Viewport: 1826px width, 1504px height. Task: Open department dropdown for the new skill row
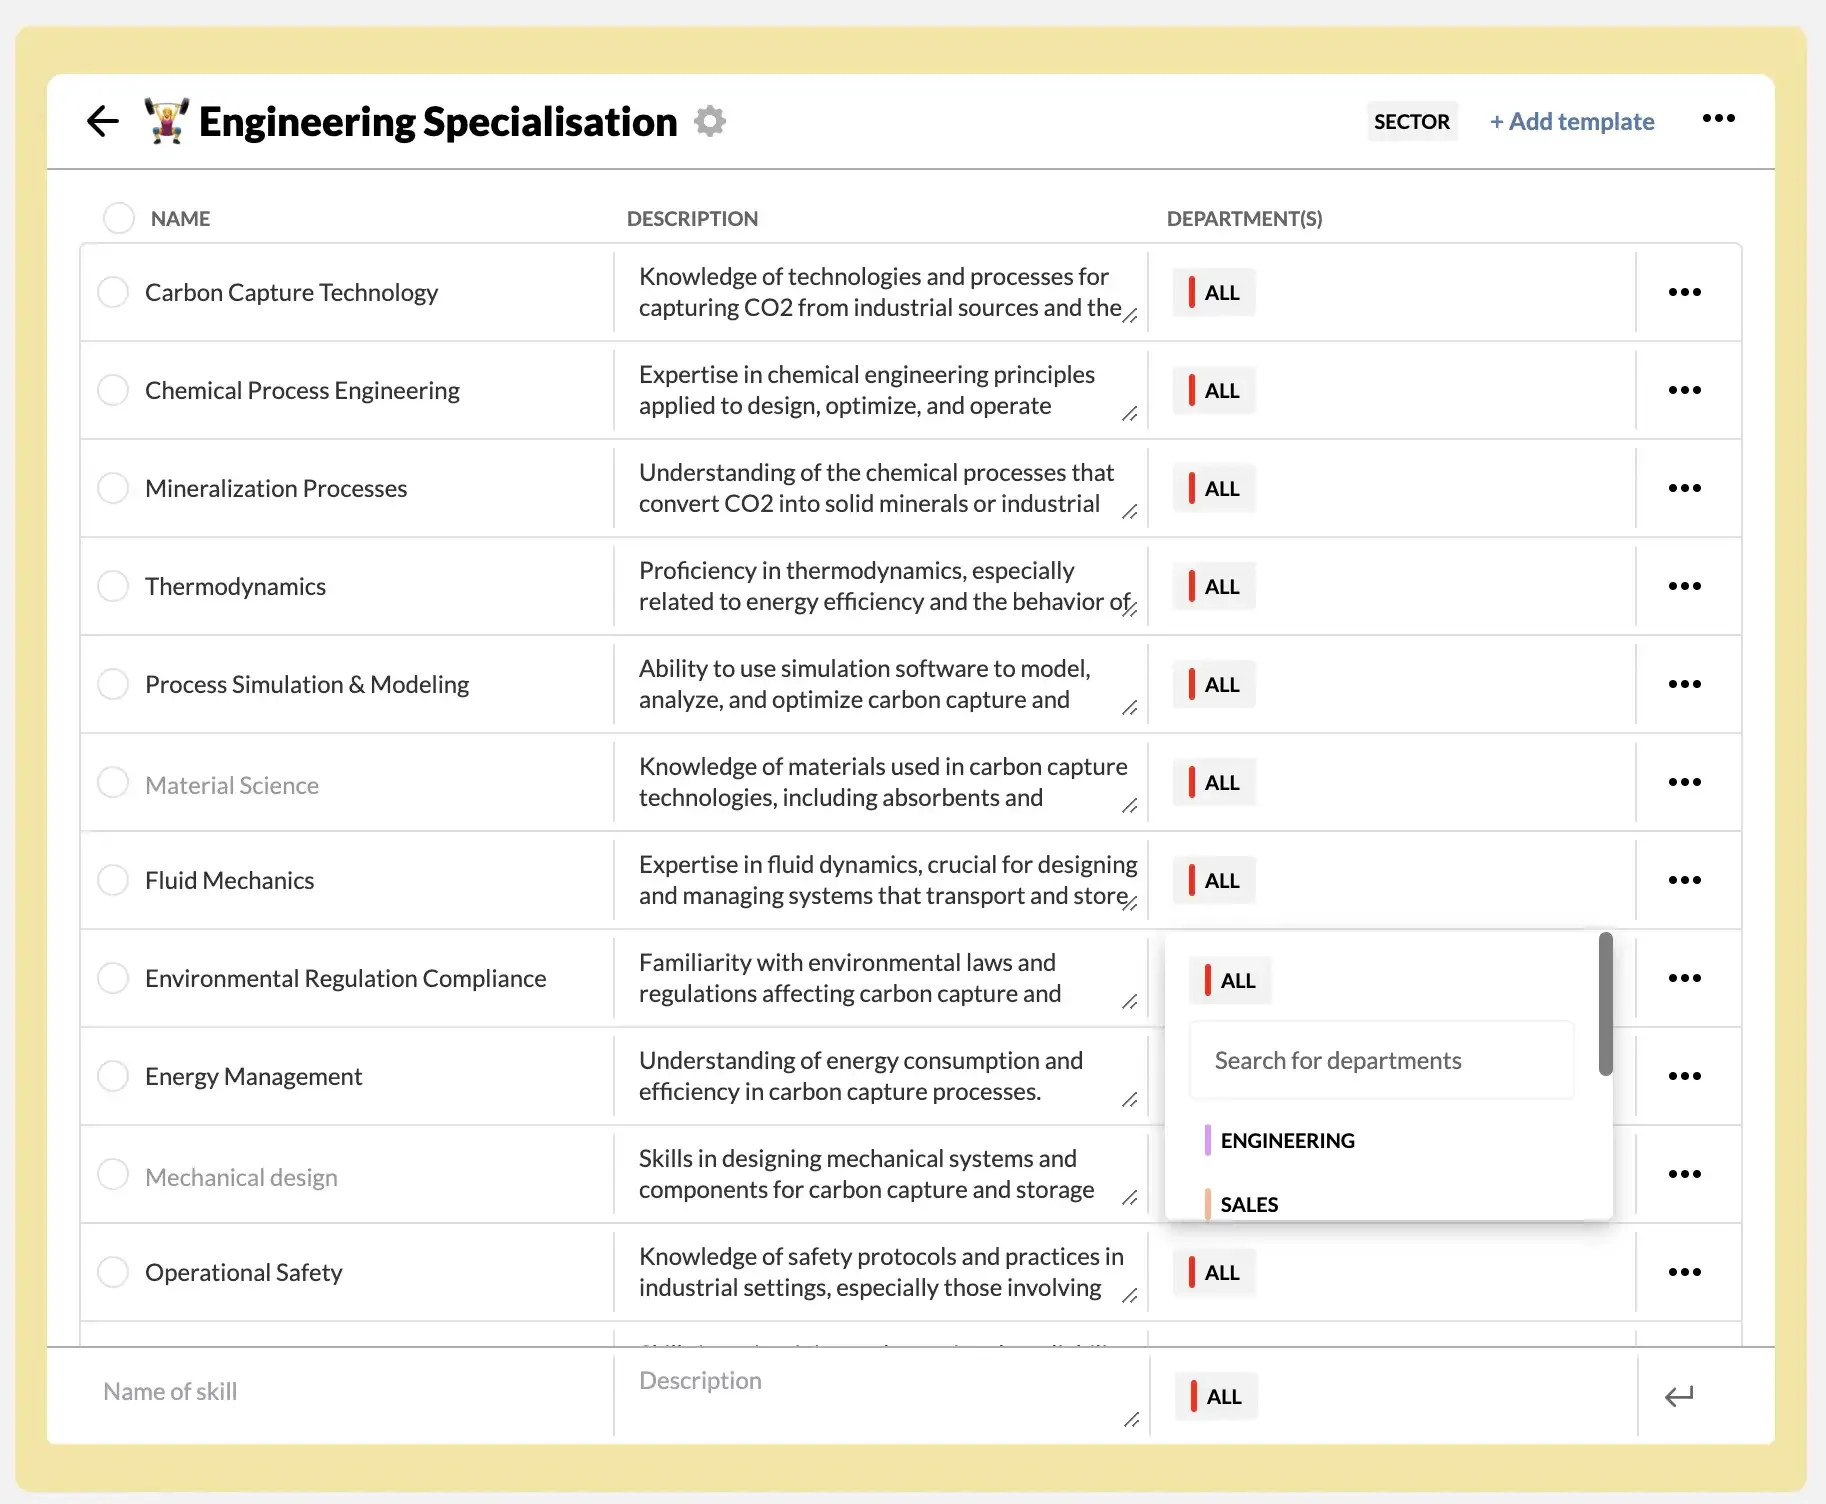[x=1216, y=1396]
